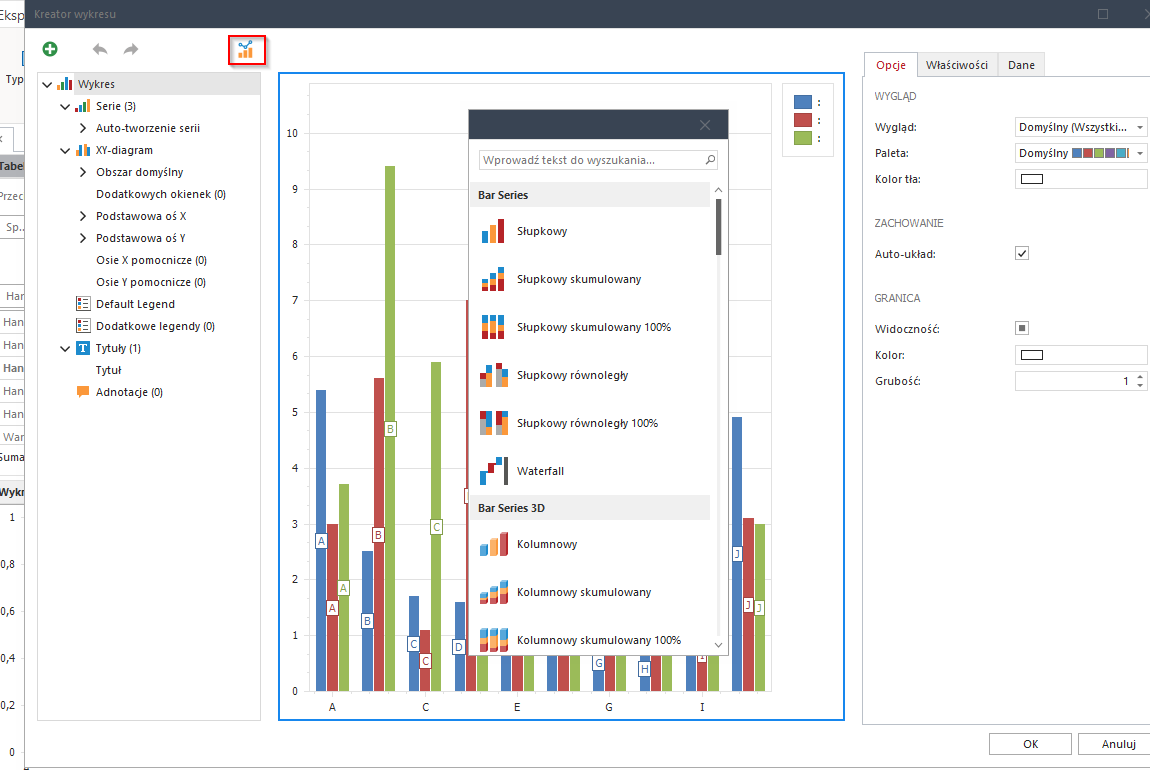This screenshot has height=770, width=1150.
Task: Select Dodatkowych okienek (0) item
Action: (x=161, y=194)
